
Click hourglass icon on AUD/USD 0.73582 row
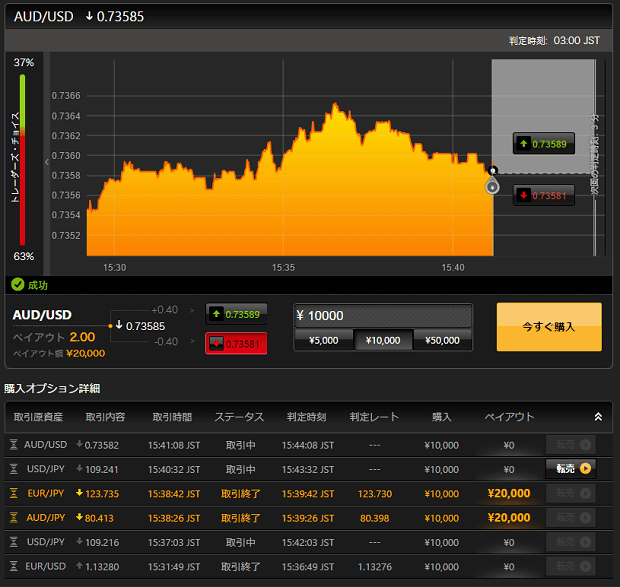pyautogui.click(x=14, y=445)
